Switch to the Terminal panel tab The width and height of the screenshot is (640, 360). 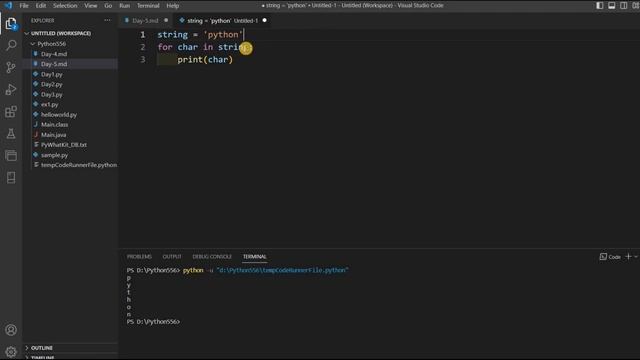pos(255,257)
